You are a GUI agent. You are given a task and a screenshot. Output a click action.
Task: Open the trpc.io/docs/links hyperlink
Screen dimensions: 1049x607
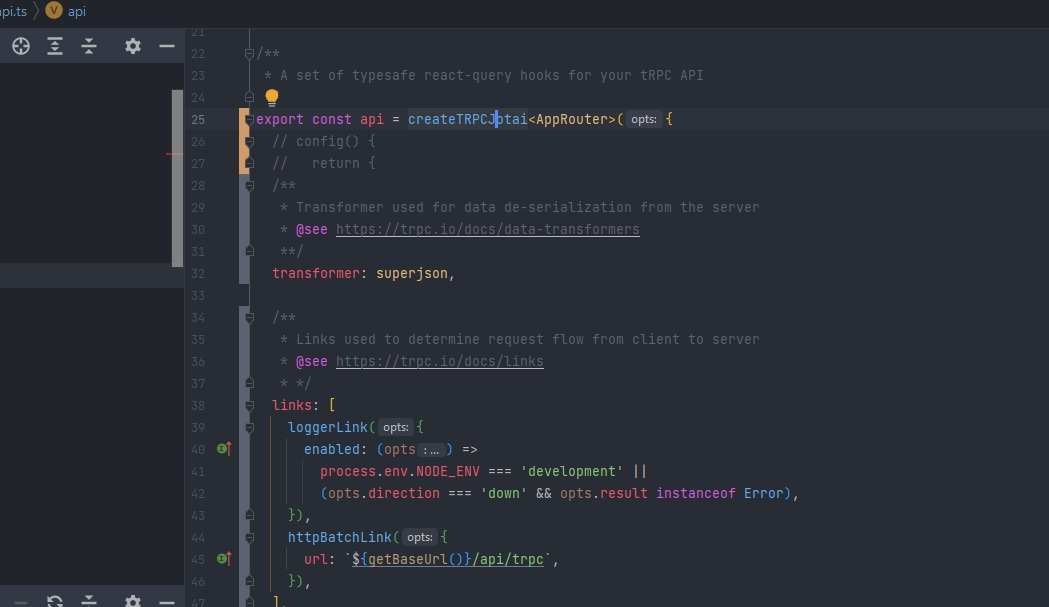[x=440, y=361]
